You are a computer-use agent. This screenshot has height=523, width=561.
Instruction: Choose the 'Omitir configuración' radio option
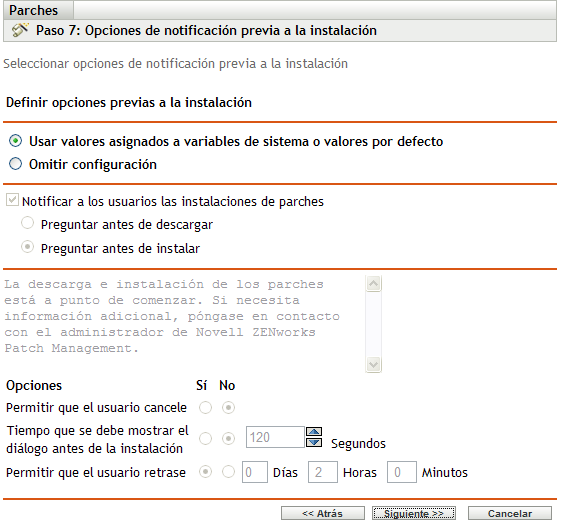pyautogui.click(x=15, y=164)
